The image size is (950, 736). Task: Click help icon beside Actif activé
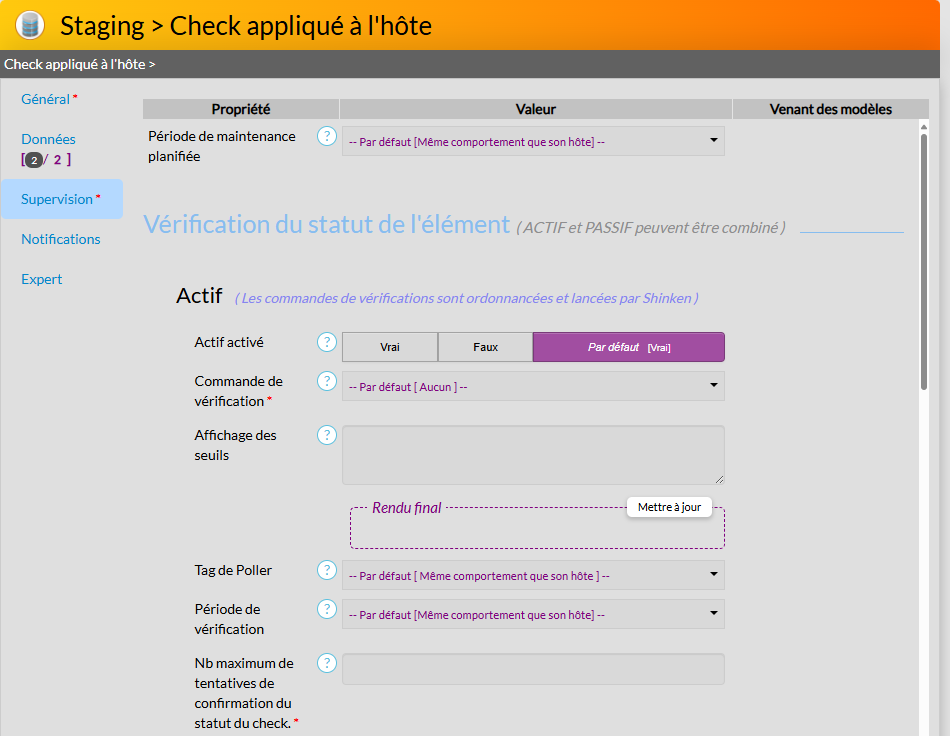point(327,342)
